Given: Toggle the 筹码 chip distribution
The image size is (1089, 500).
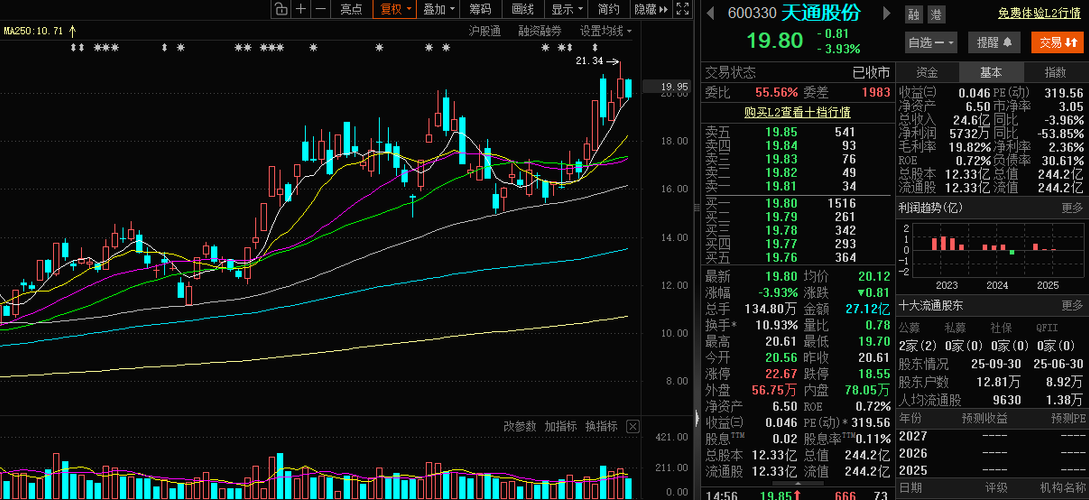Looking at the screenshot, I should coord(480,9).
